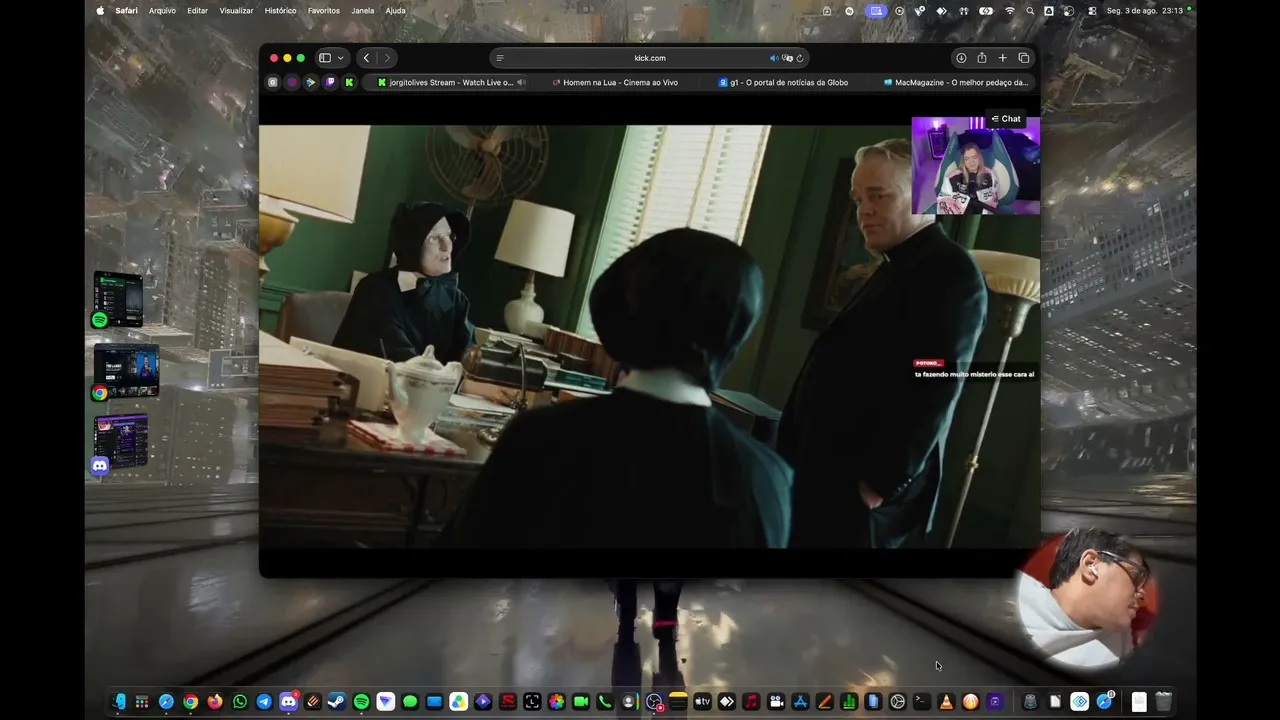Open Steam from the Dock
Image resolution: width=1280 pixels, height=720 pixels.
[x=337, y=702]
